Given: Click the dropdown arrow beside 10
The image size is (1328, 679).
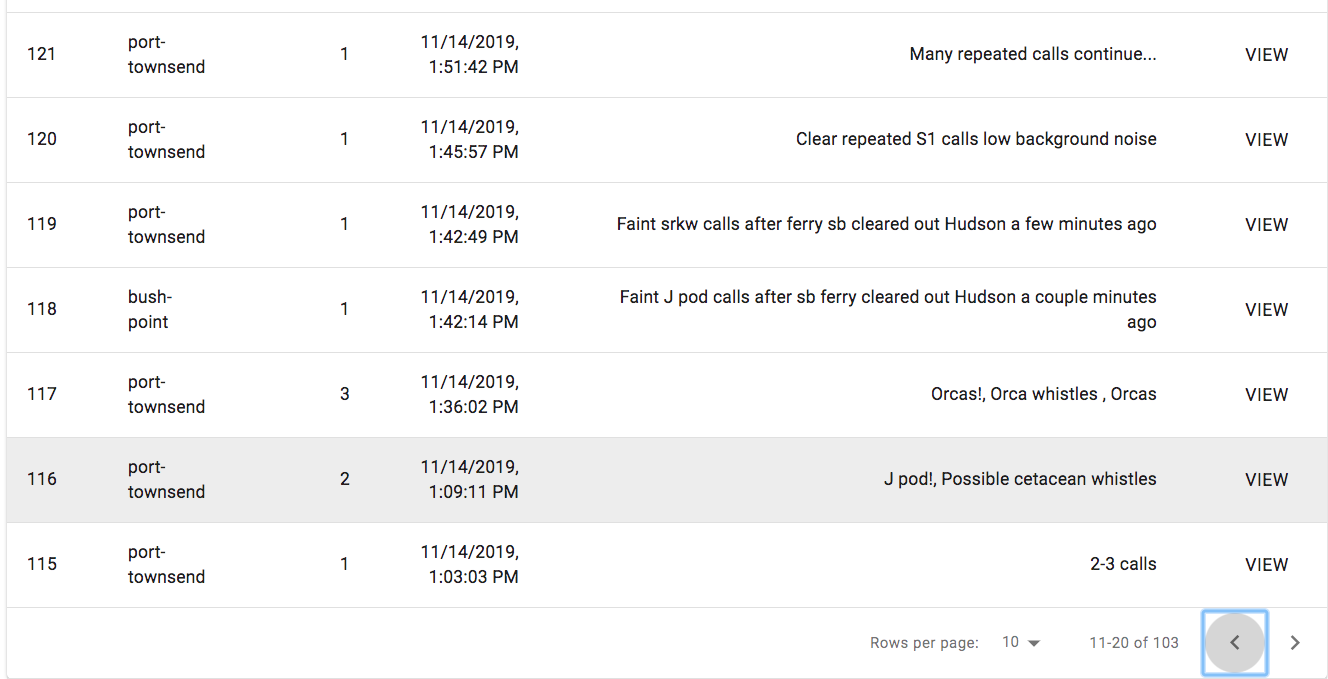Looking at the screenshot, I should pyautogui.click(x=1034, y=643).
